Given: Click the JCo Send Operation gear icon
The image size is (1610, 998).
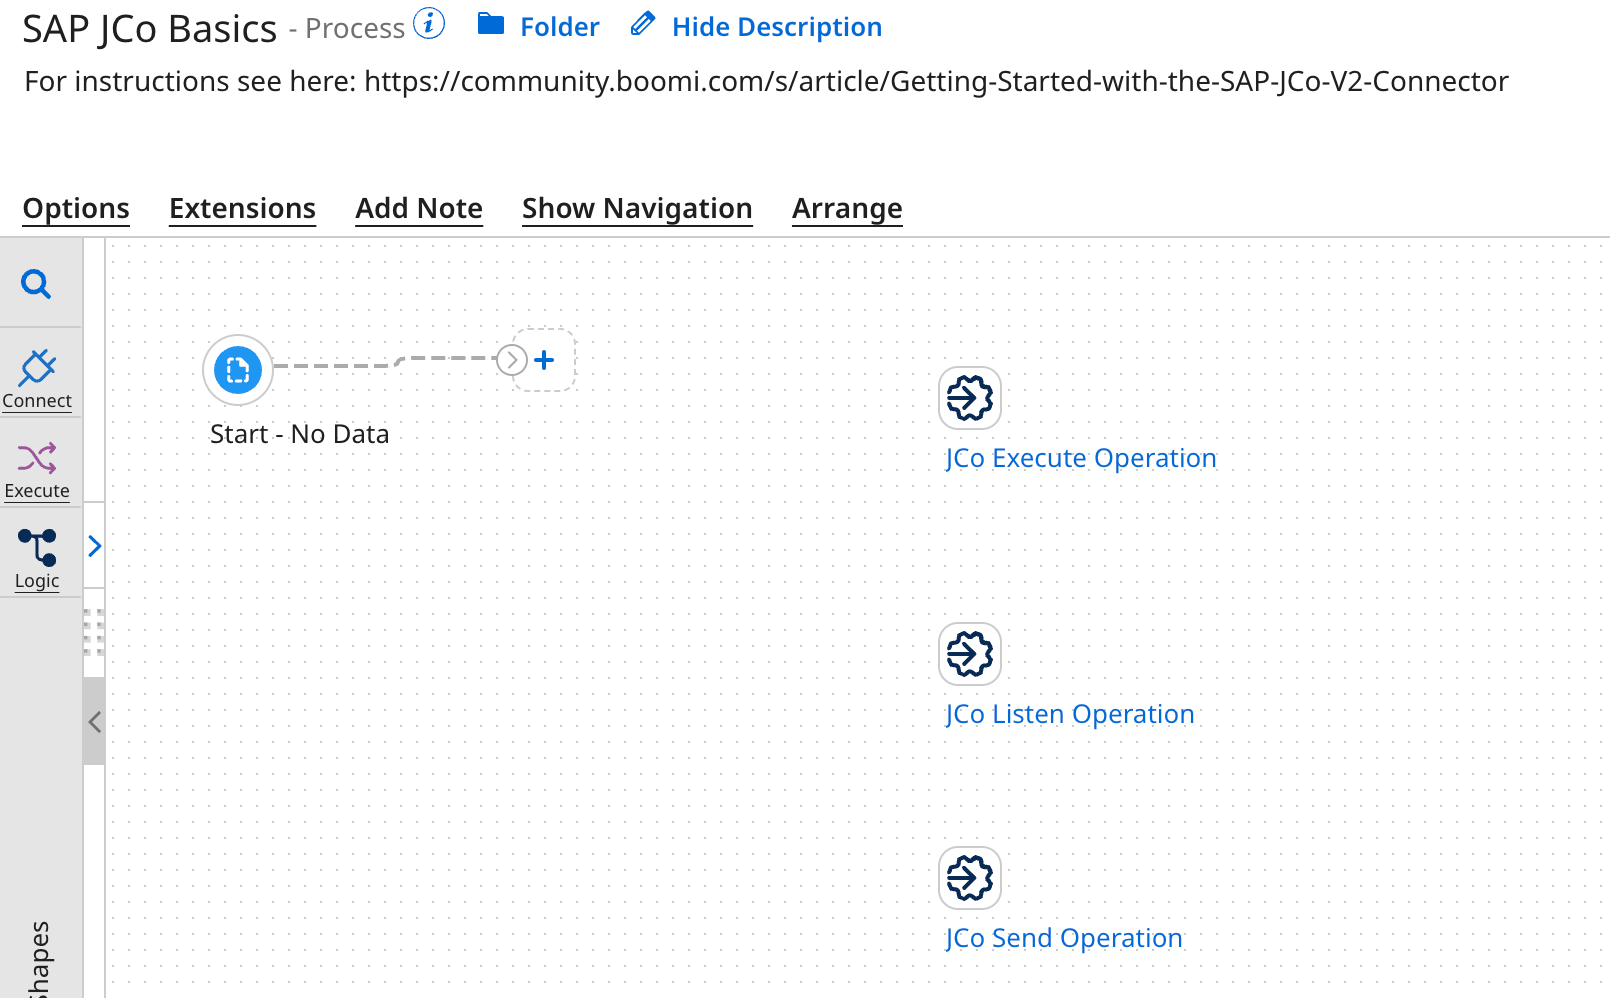Looking at the screenshot, I should tap(968, 878).
